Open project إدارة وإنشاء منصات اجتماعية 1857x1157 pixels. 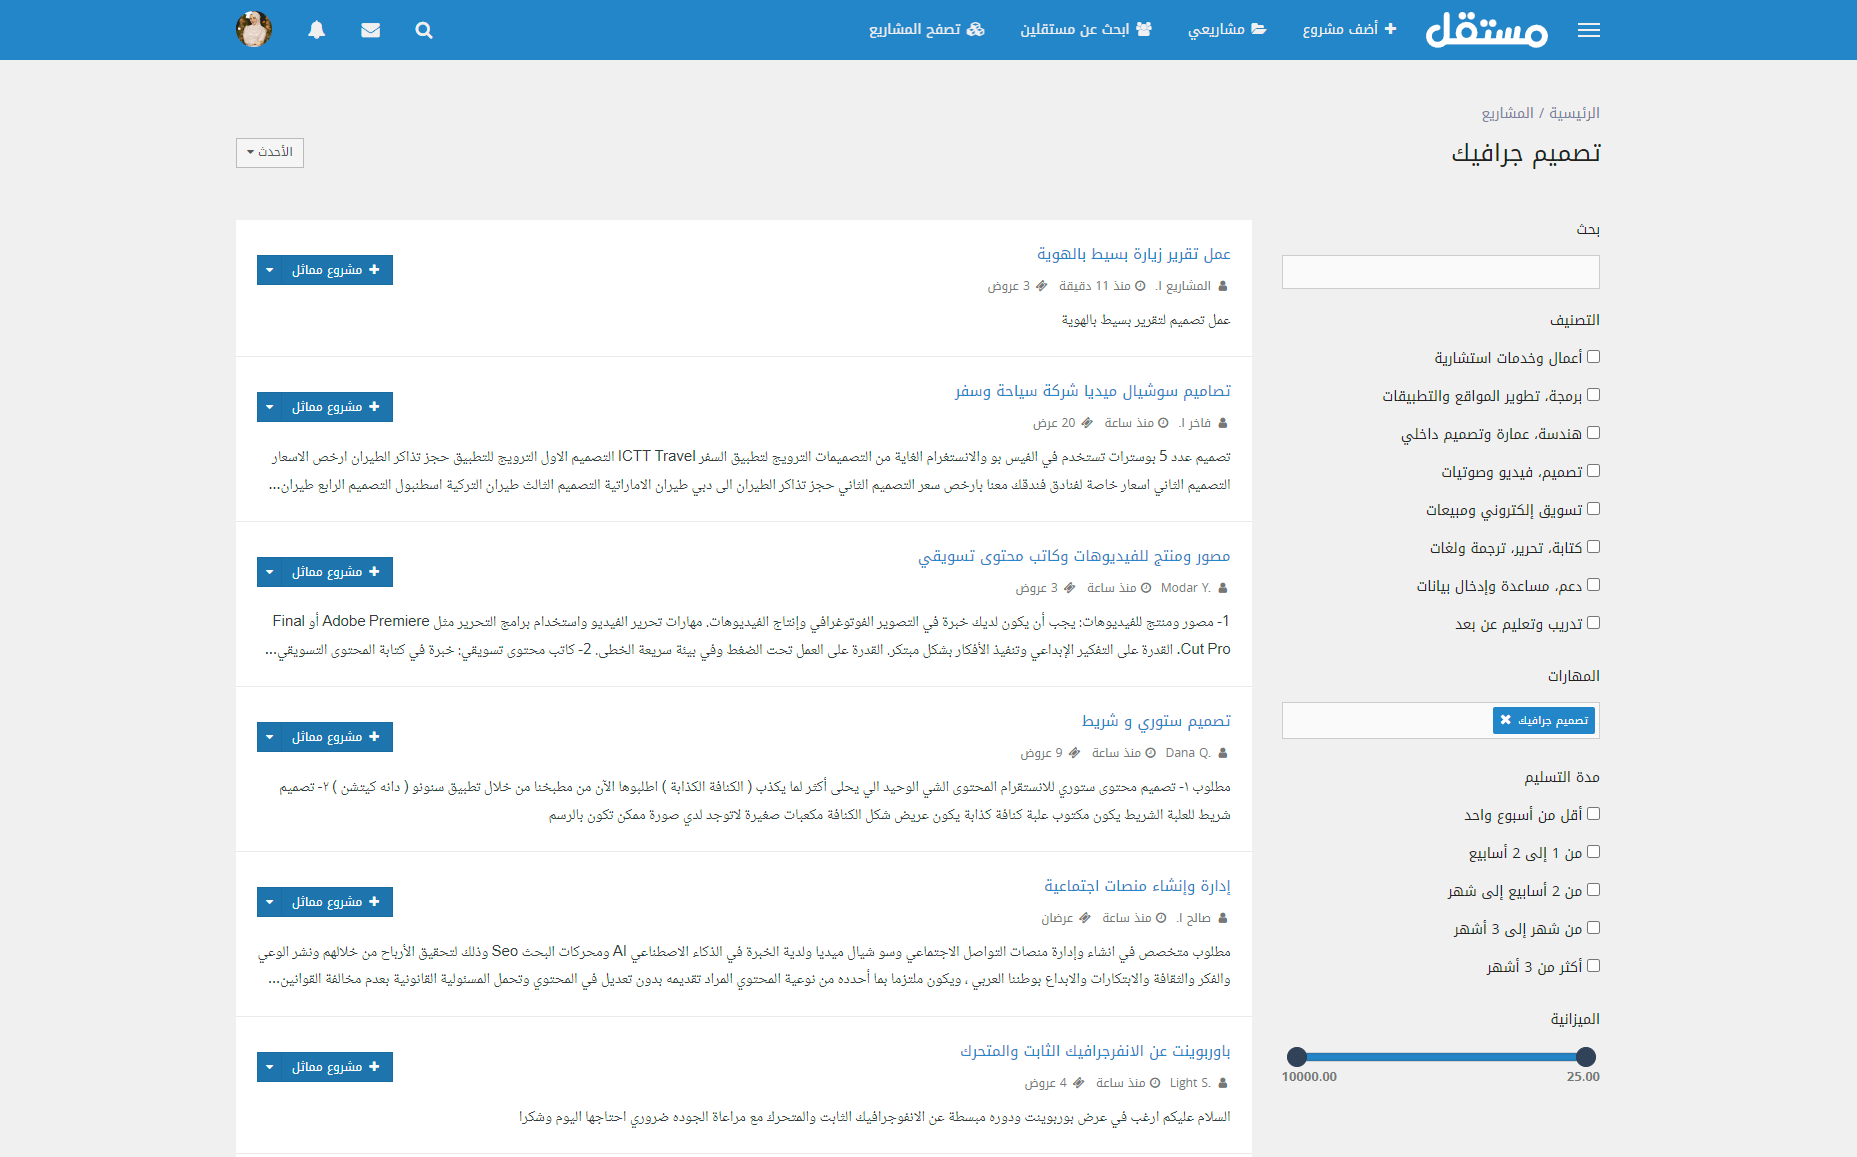(x=1137, y=886)
